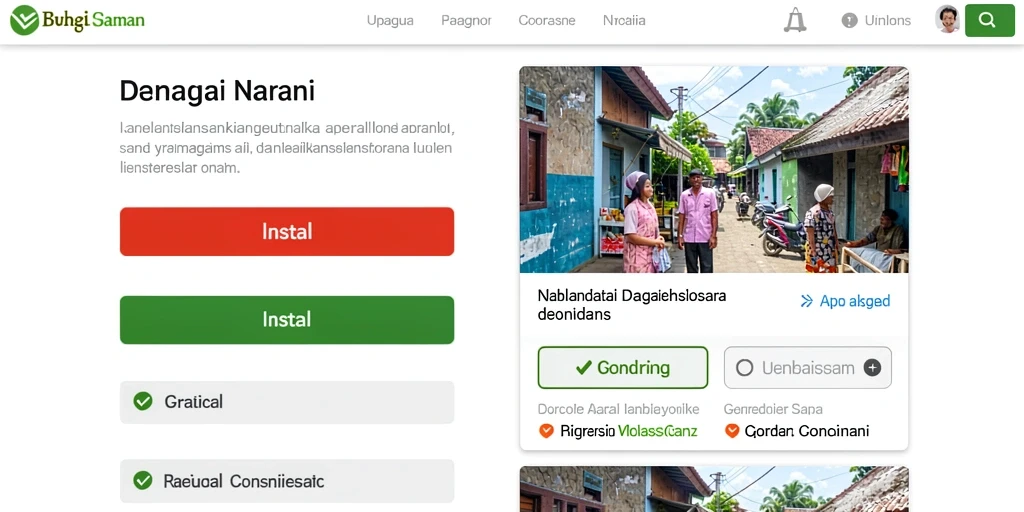
Task: Open the second card's partial street photo
Action: pyautogui.click(x=714, y=489)
